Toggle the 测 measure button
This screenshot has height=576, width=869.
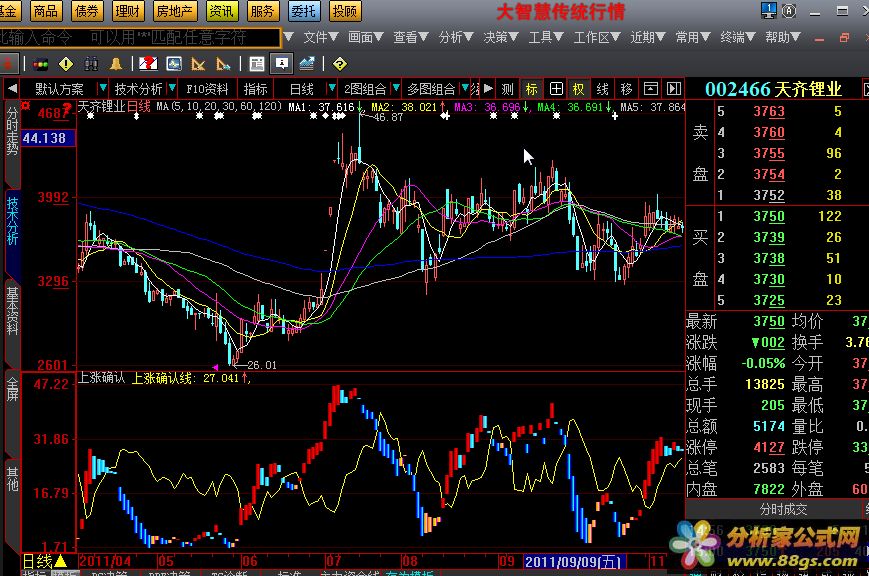tap(507, 89)
